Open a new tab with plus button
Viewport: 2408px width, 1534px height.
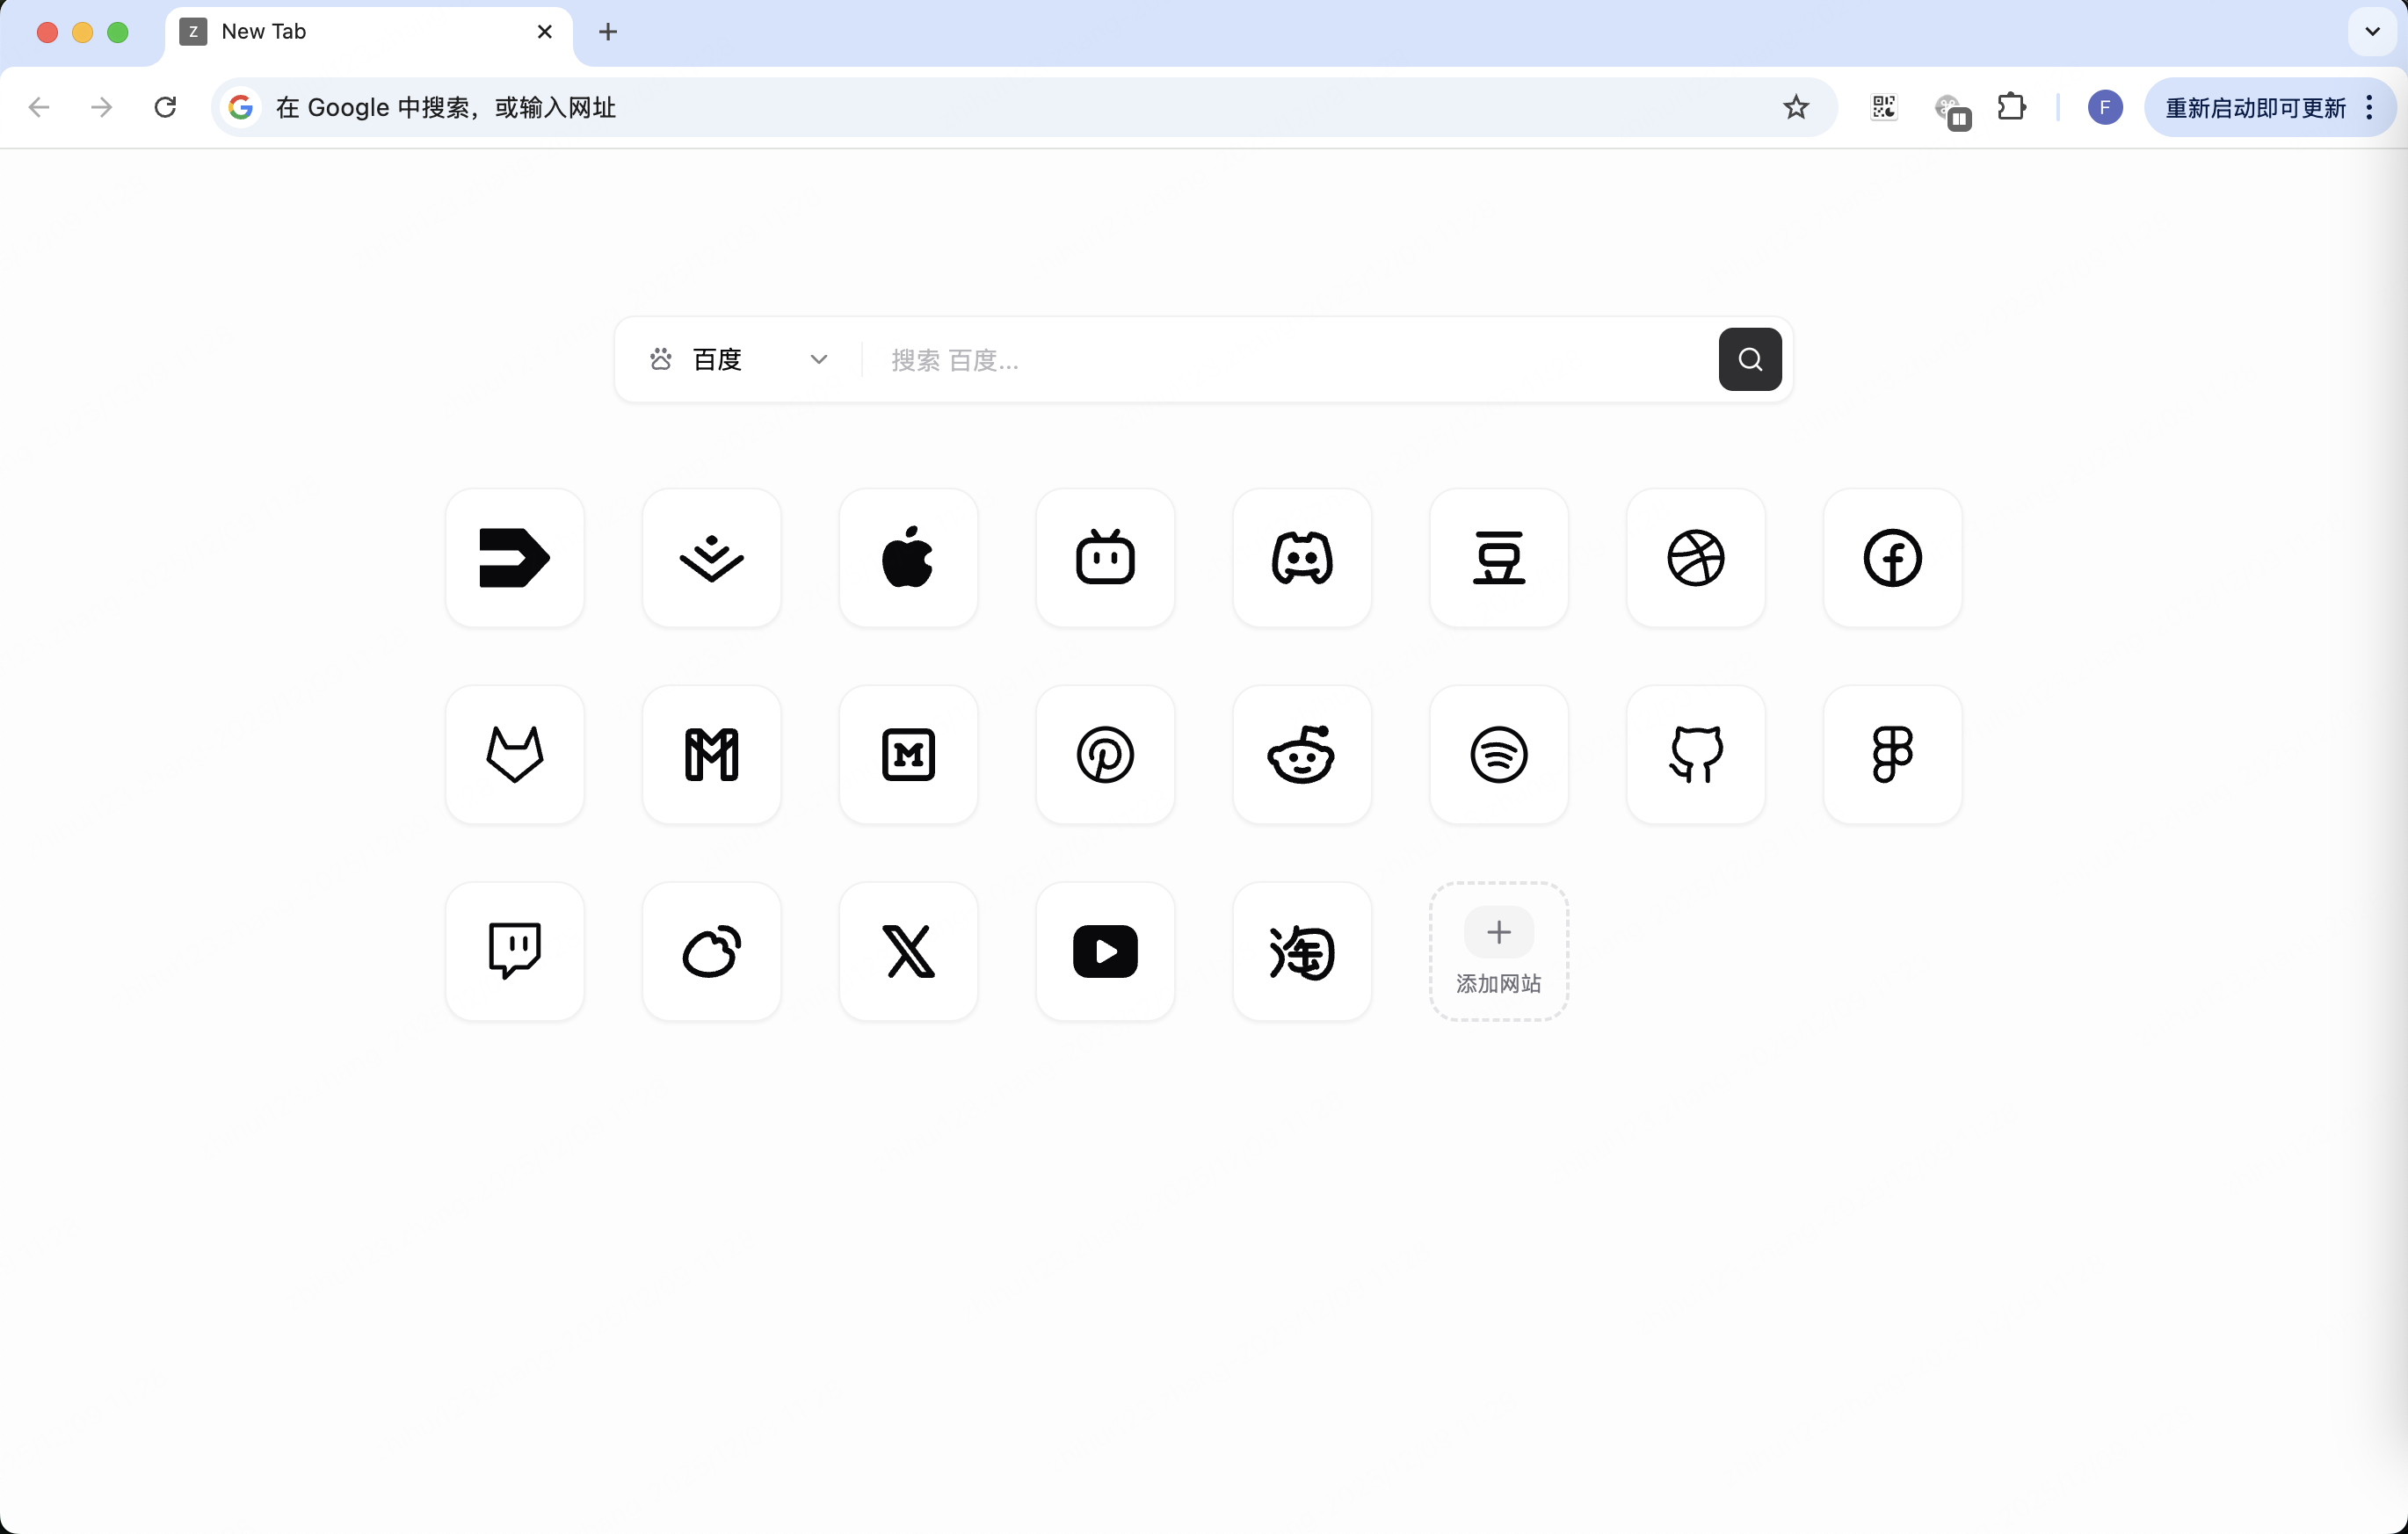pyautogui.click(x=607, y=32)
